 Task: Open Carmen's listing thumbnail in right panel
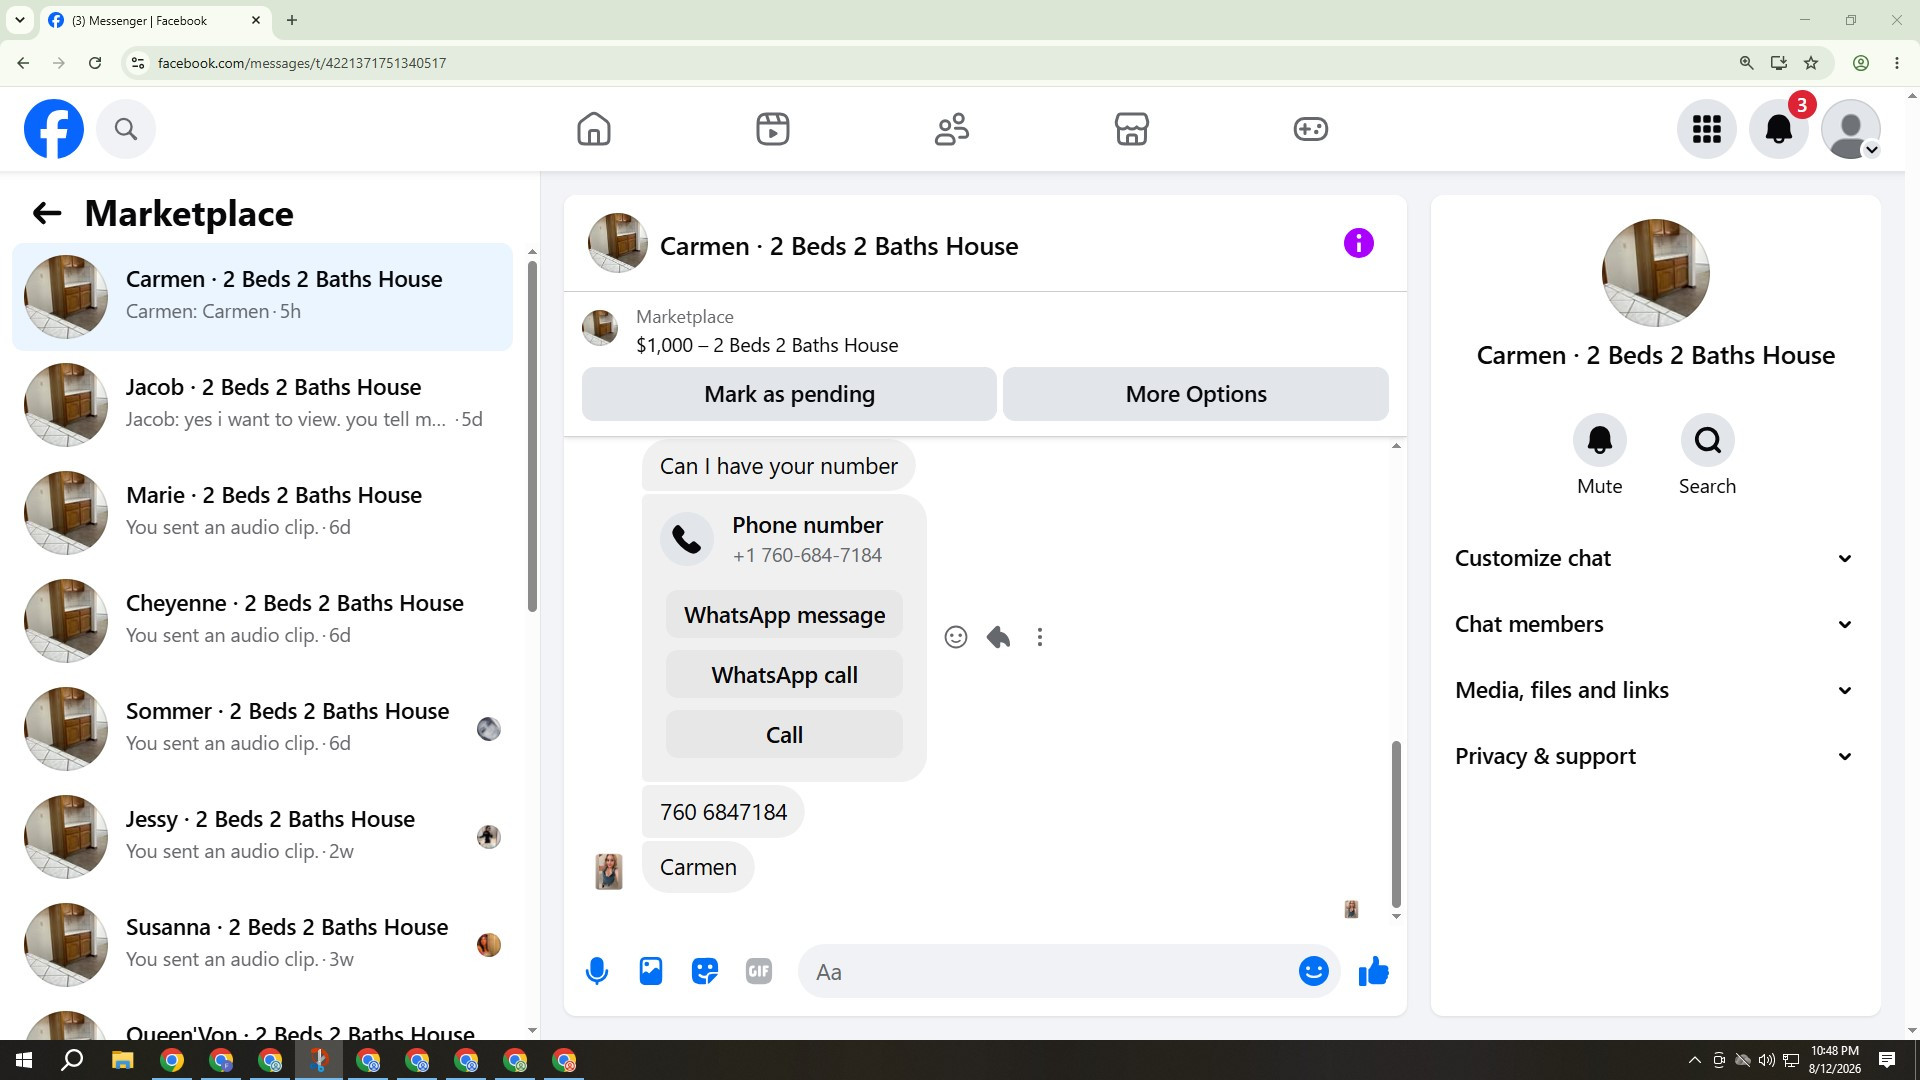[1656, 273]
